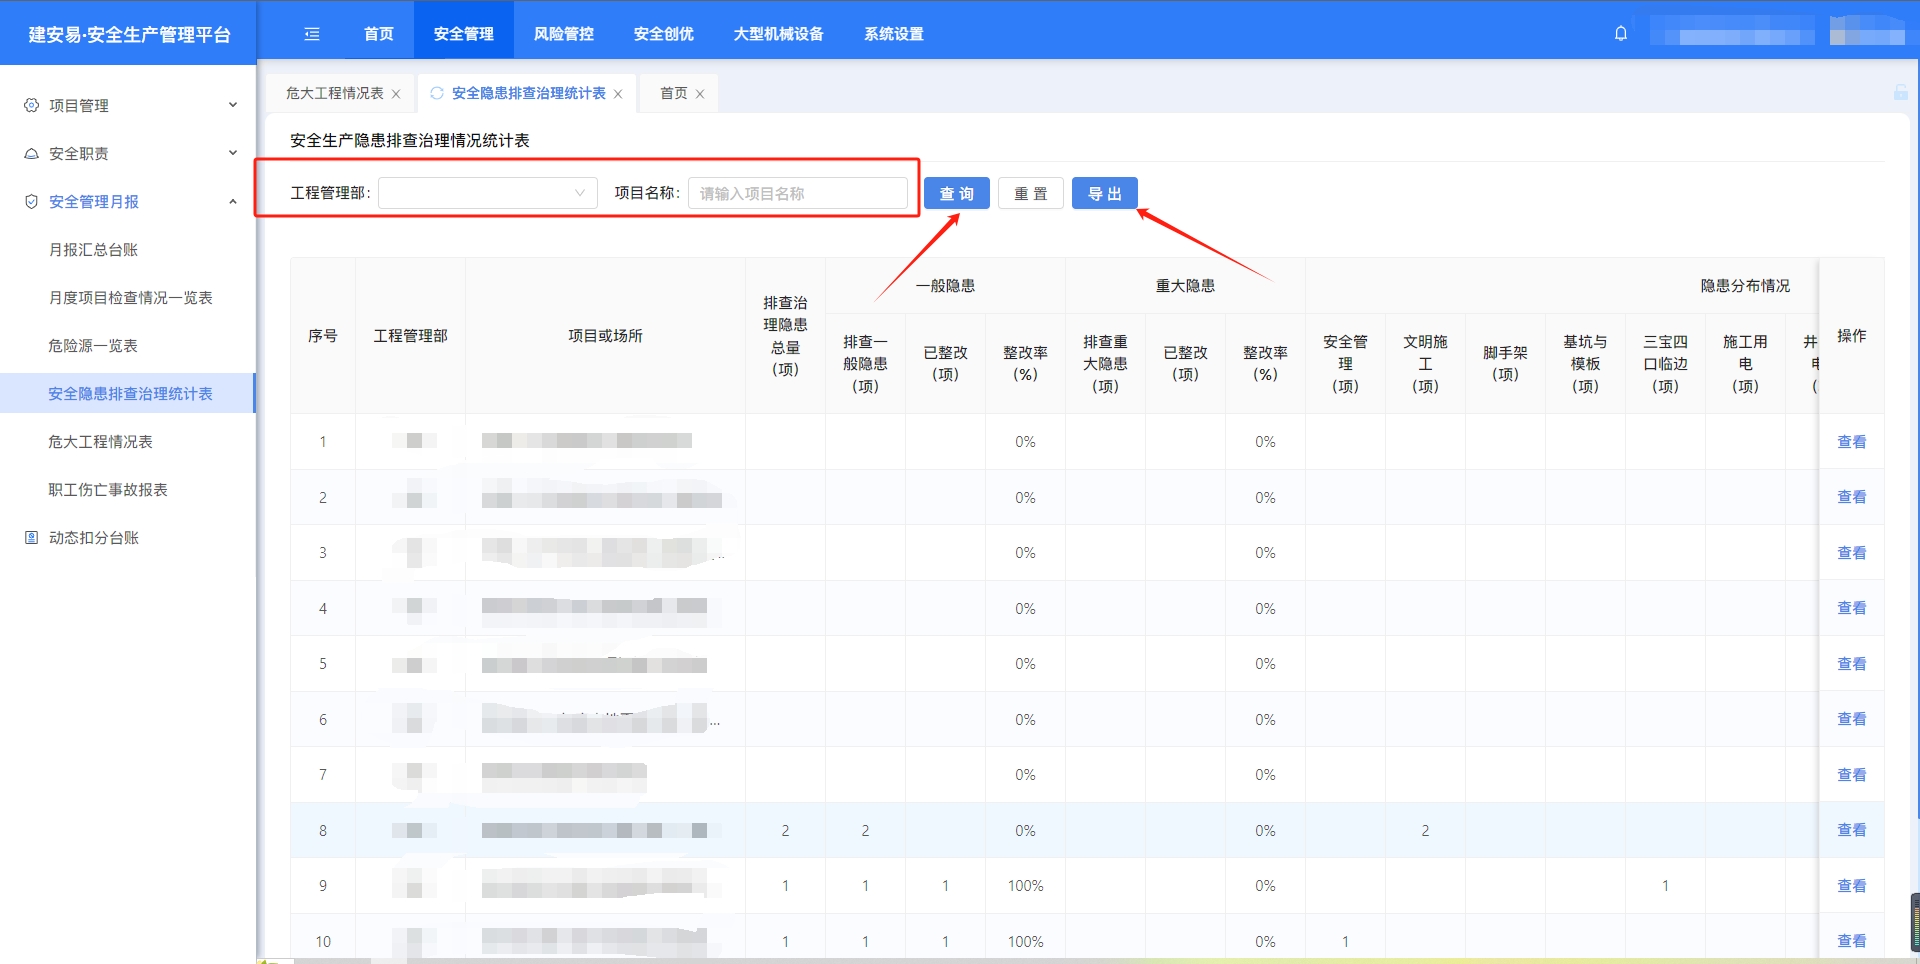Image resolution: width=1920 pixels, height=964 pixels.
Task: Open 职工伤亡事故报表 from the sidebar
Action: 108,490
